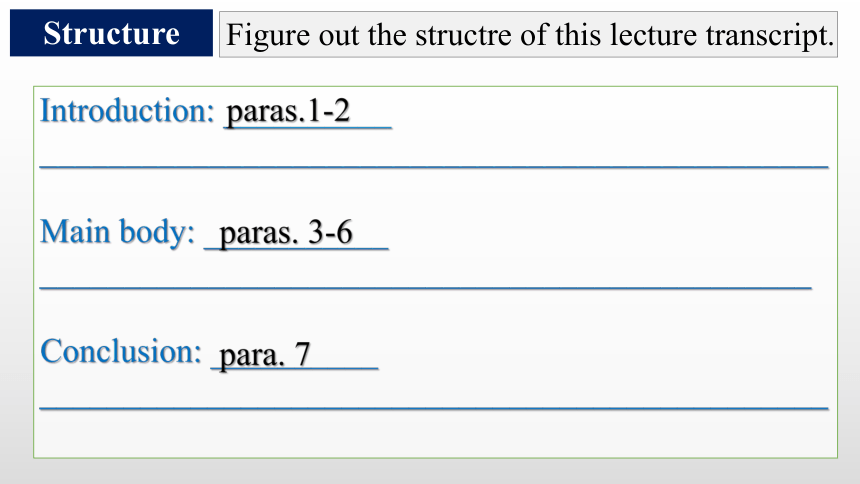Click the long blank line under Conclusion

tap(434, 408)
